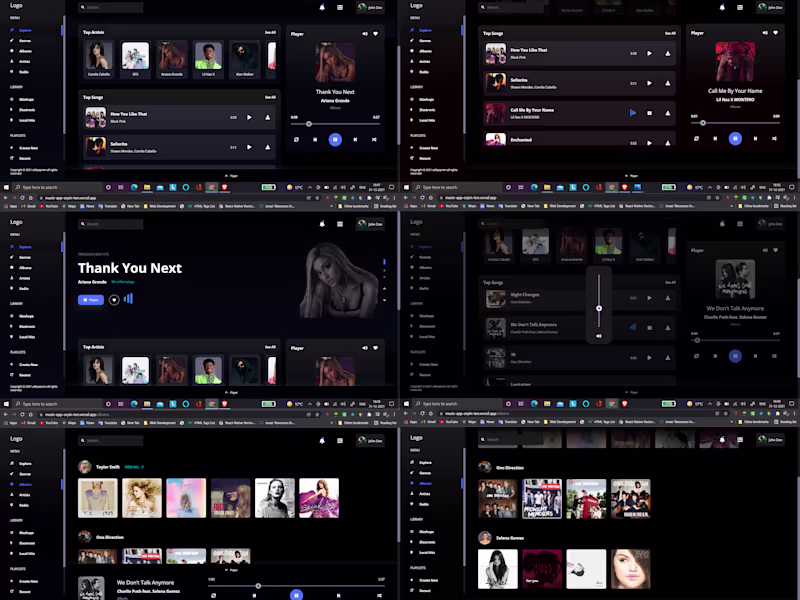
Task: Open Taylor Swift 1989 album cover
Action: [98, 498]
